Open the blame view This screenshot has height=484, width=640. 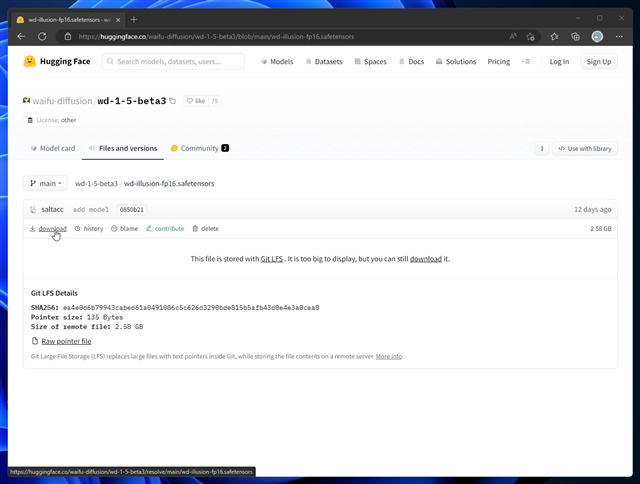(124, 229)
